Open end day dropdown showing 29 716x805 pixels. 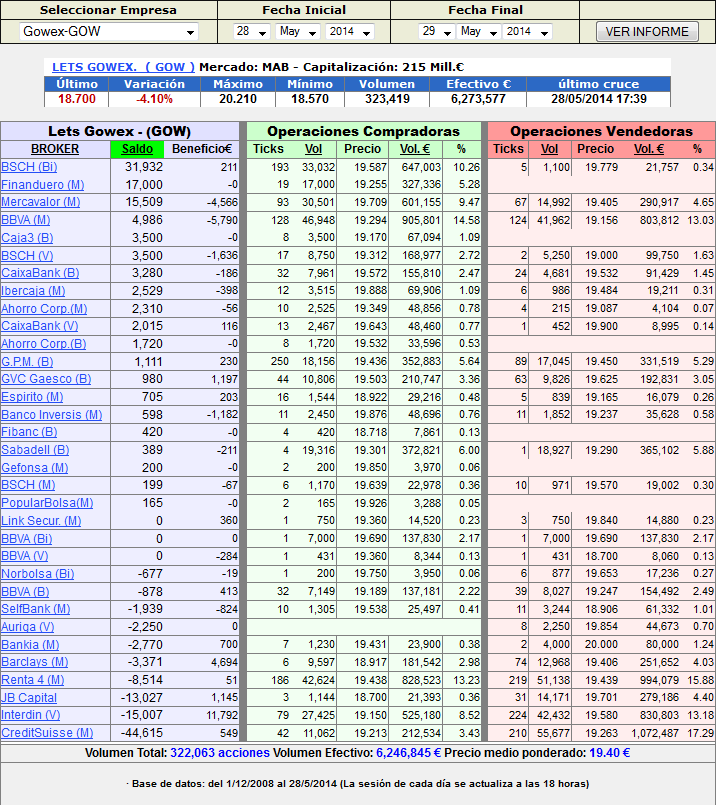[x=436, y=32]
